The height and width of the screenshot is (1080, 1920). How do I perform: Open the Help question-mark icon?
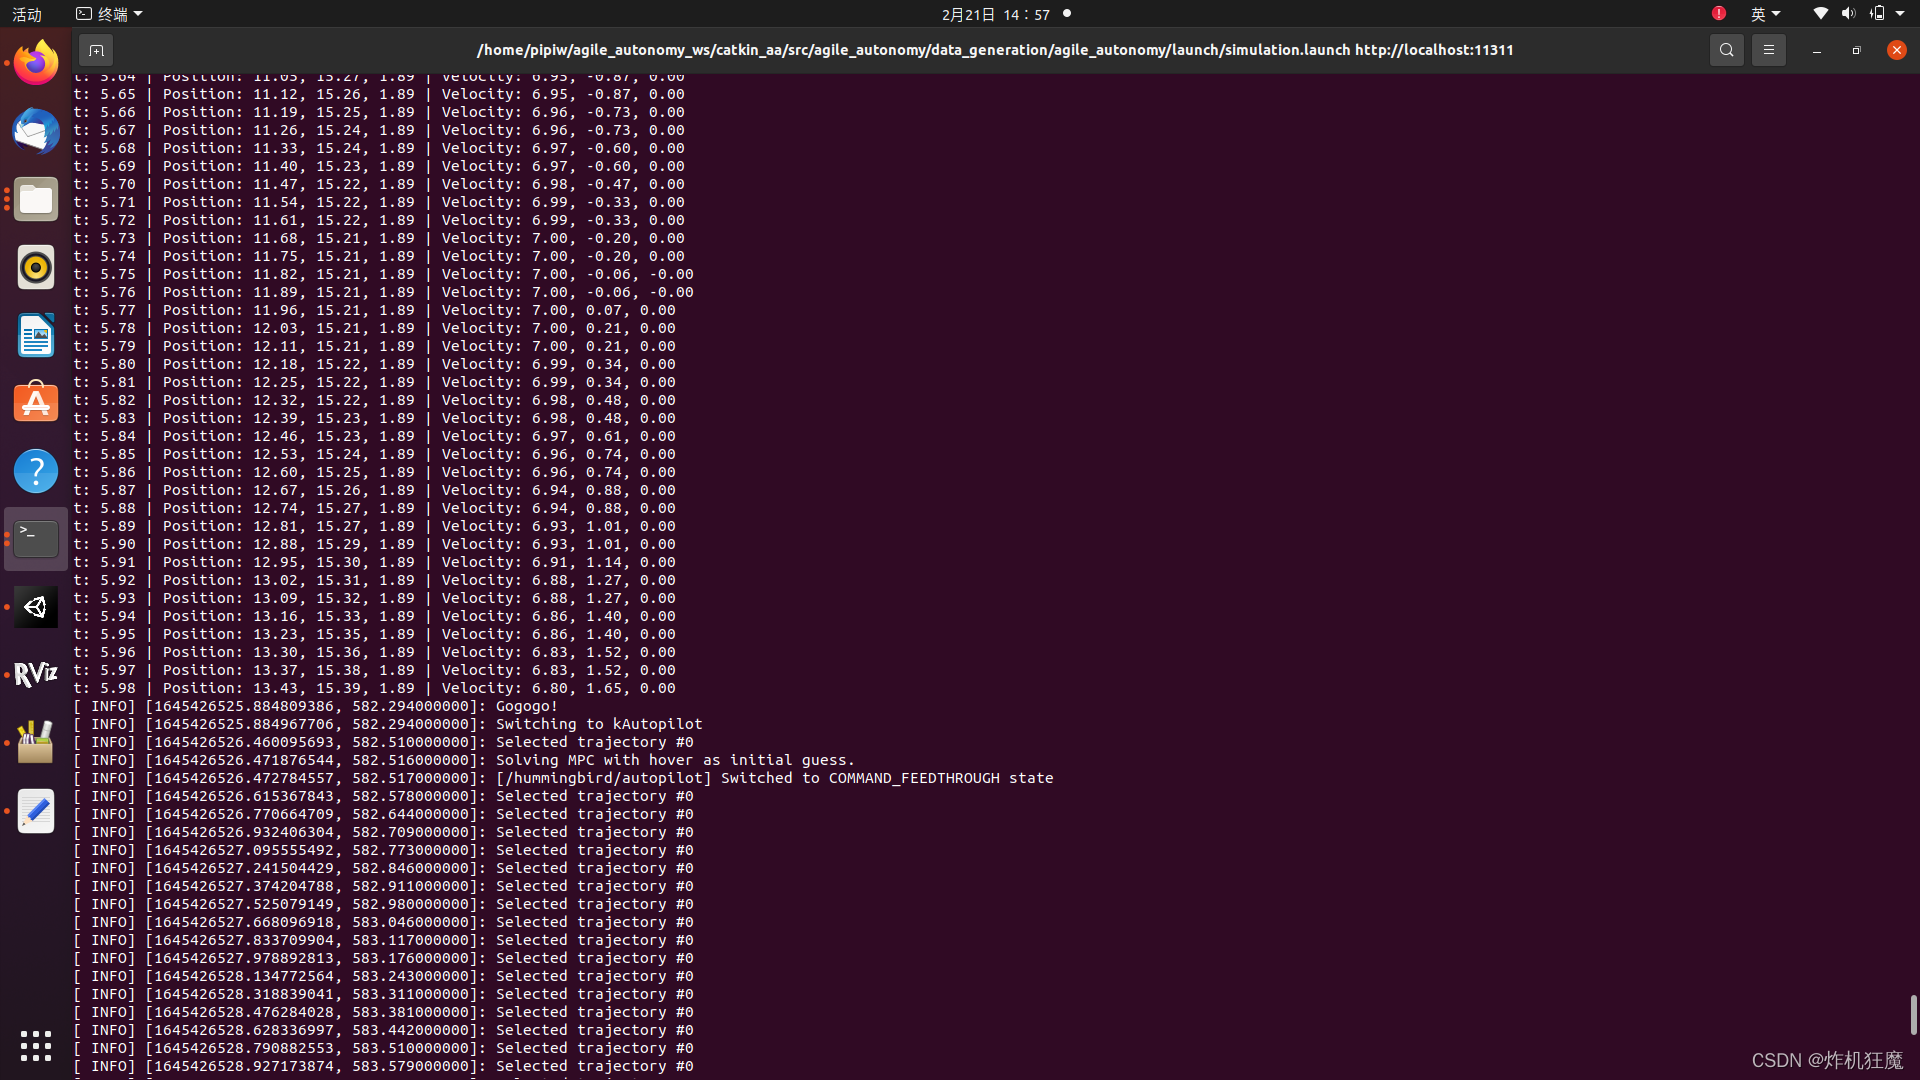36,471
